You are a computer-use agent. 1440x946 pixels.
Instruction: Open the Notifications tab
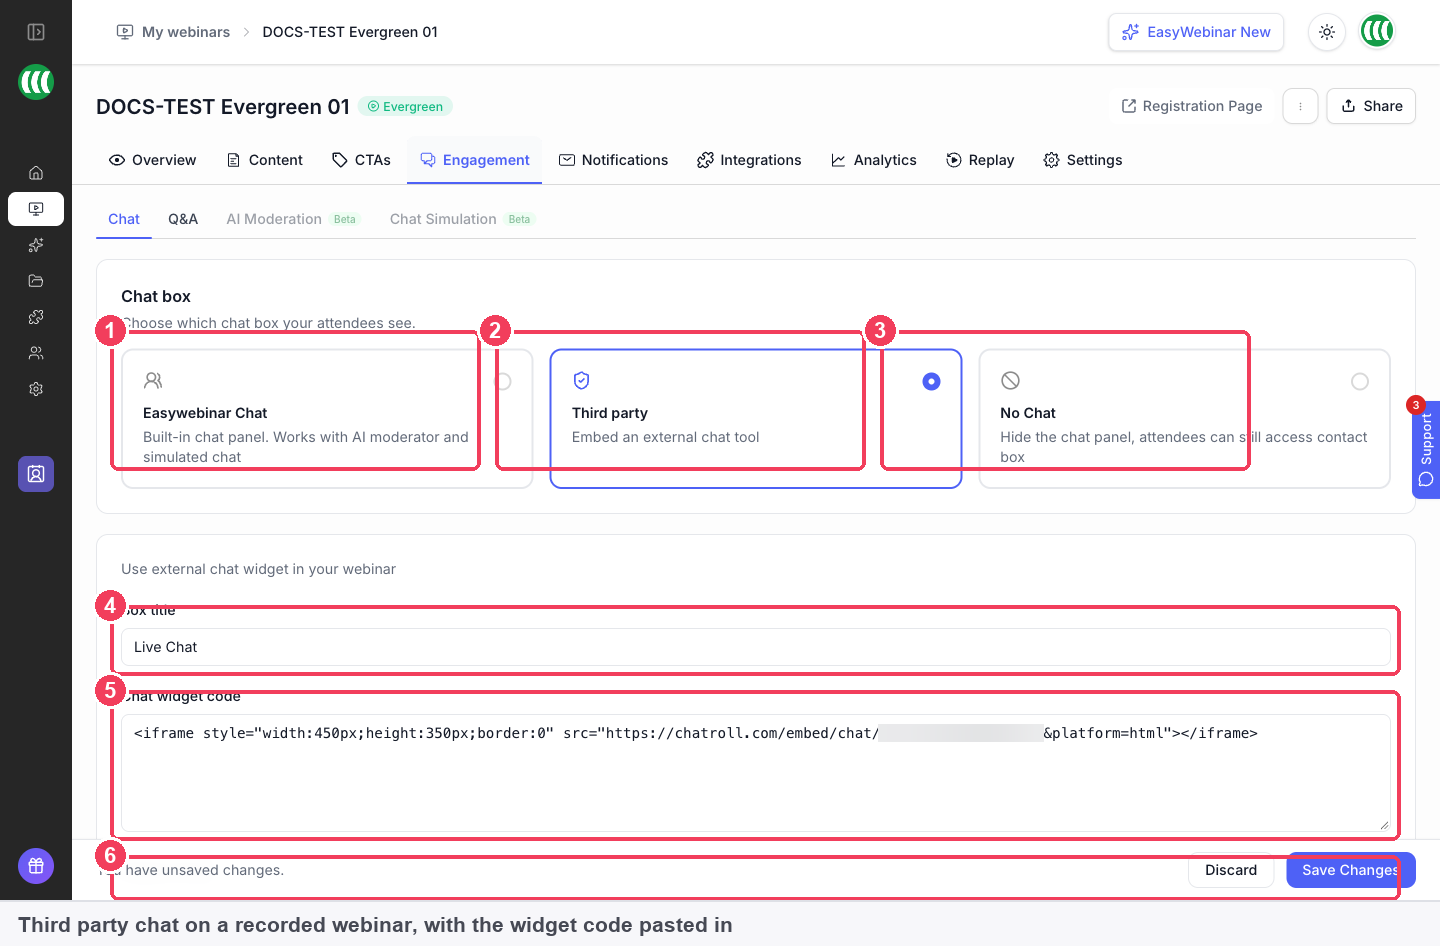click(613, 160)
